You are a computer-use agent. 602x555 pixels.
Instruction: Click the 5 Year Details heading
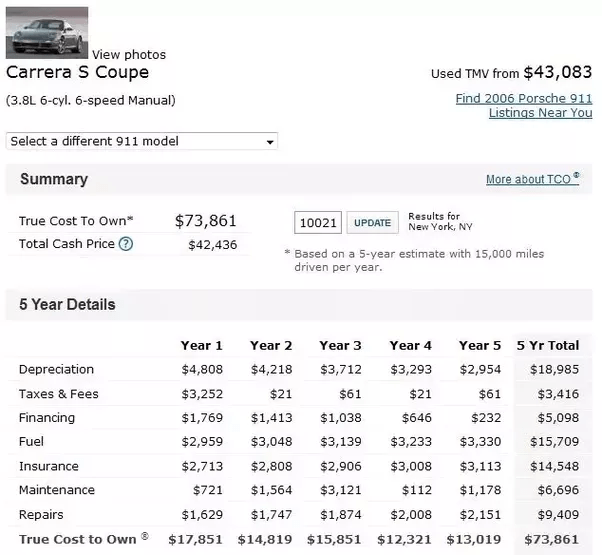click(x=67, y=304)
